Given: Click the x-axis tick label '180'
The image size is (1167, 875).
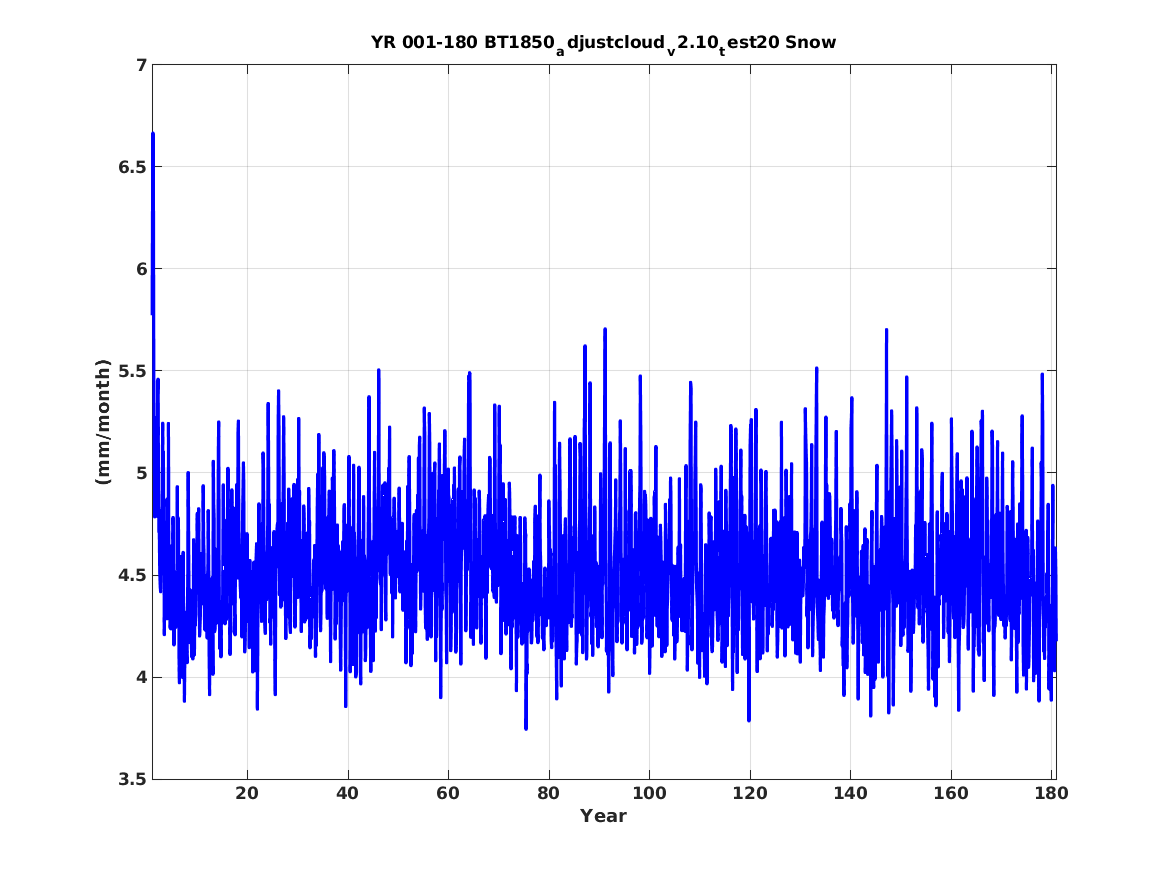Looking at the screenshot, I should (x=1052, y=794).
